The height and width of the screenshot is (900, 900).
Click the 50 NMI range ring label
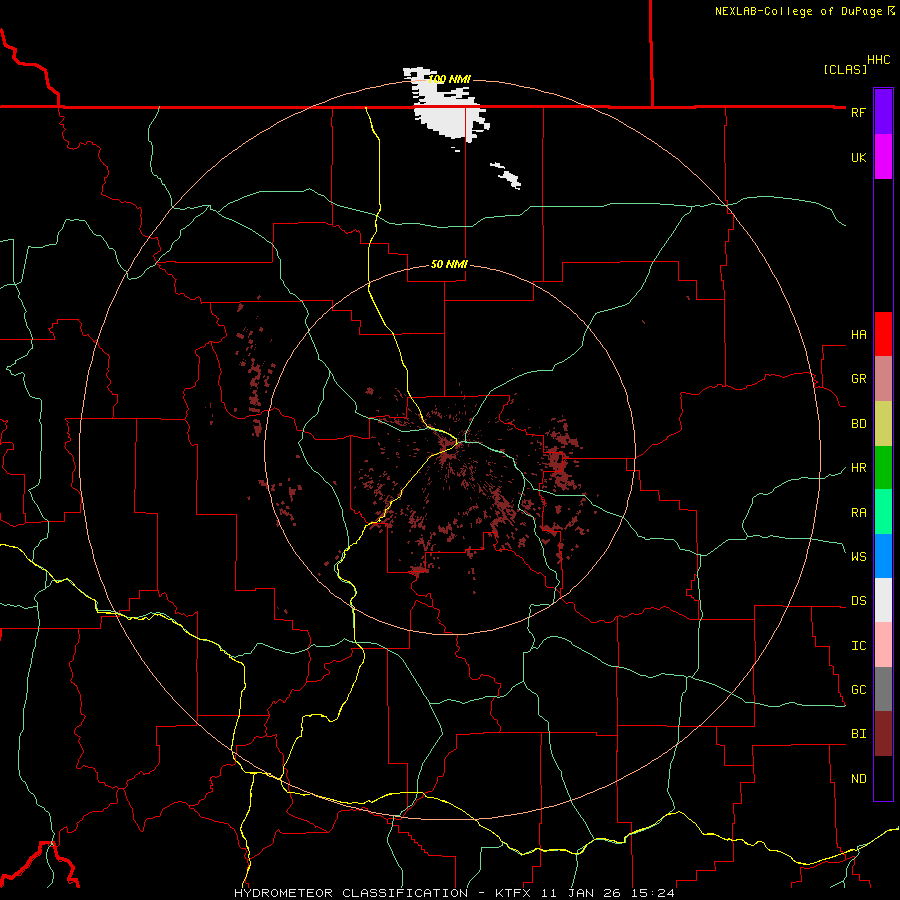[x=449, y=264]
